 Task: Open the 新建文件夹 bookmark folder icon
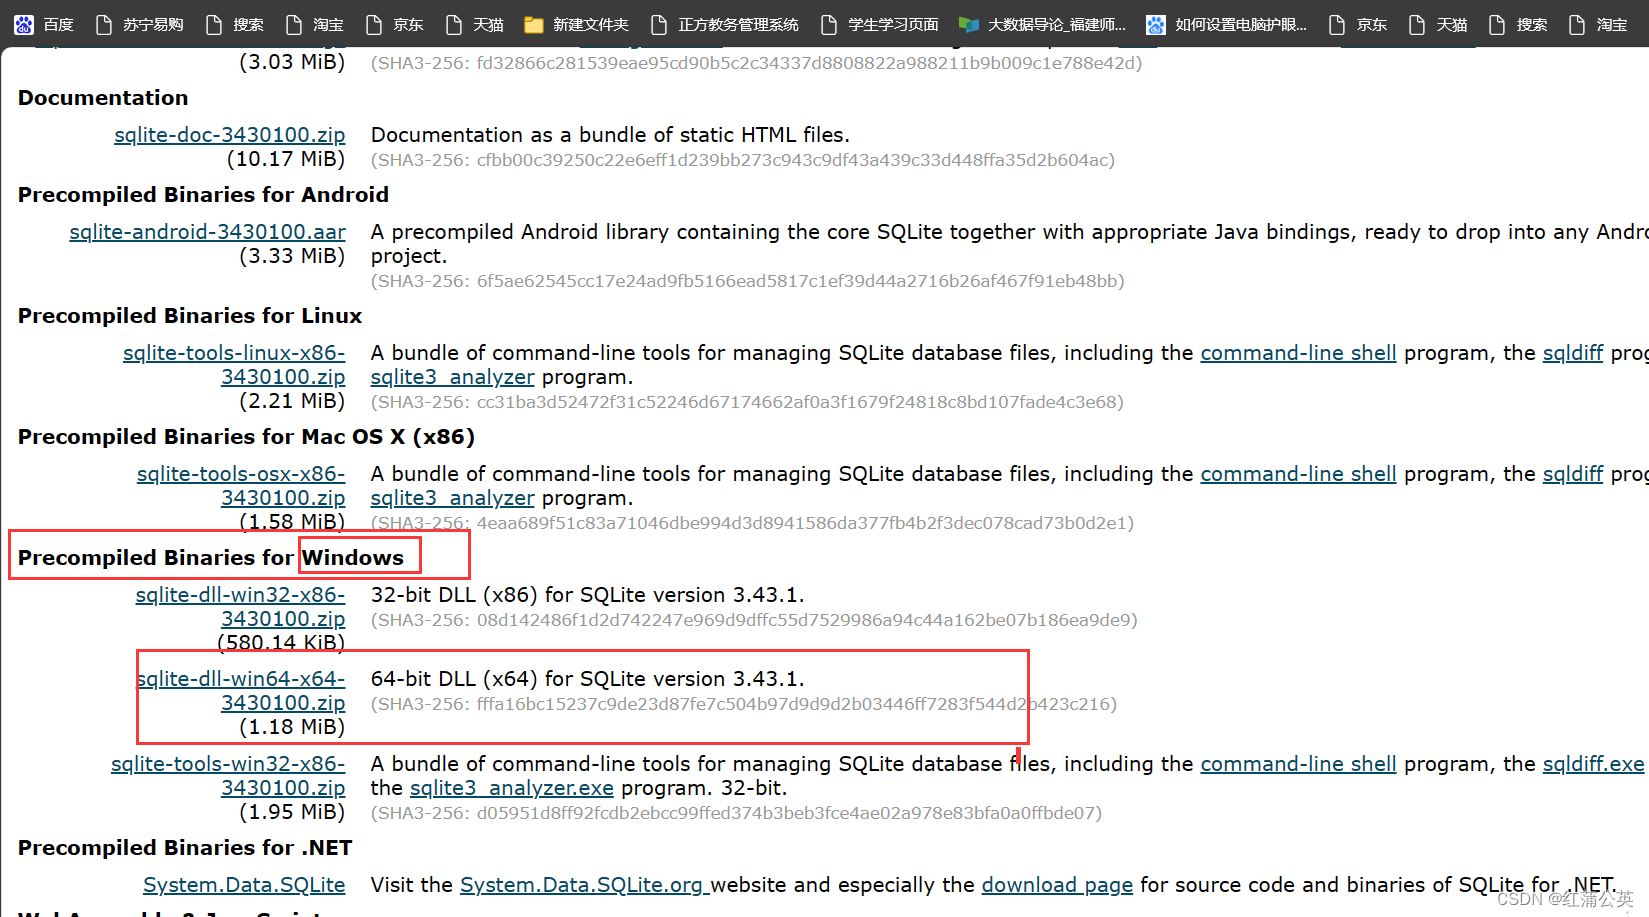[534, 24]
